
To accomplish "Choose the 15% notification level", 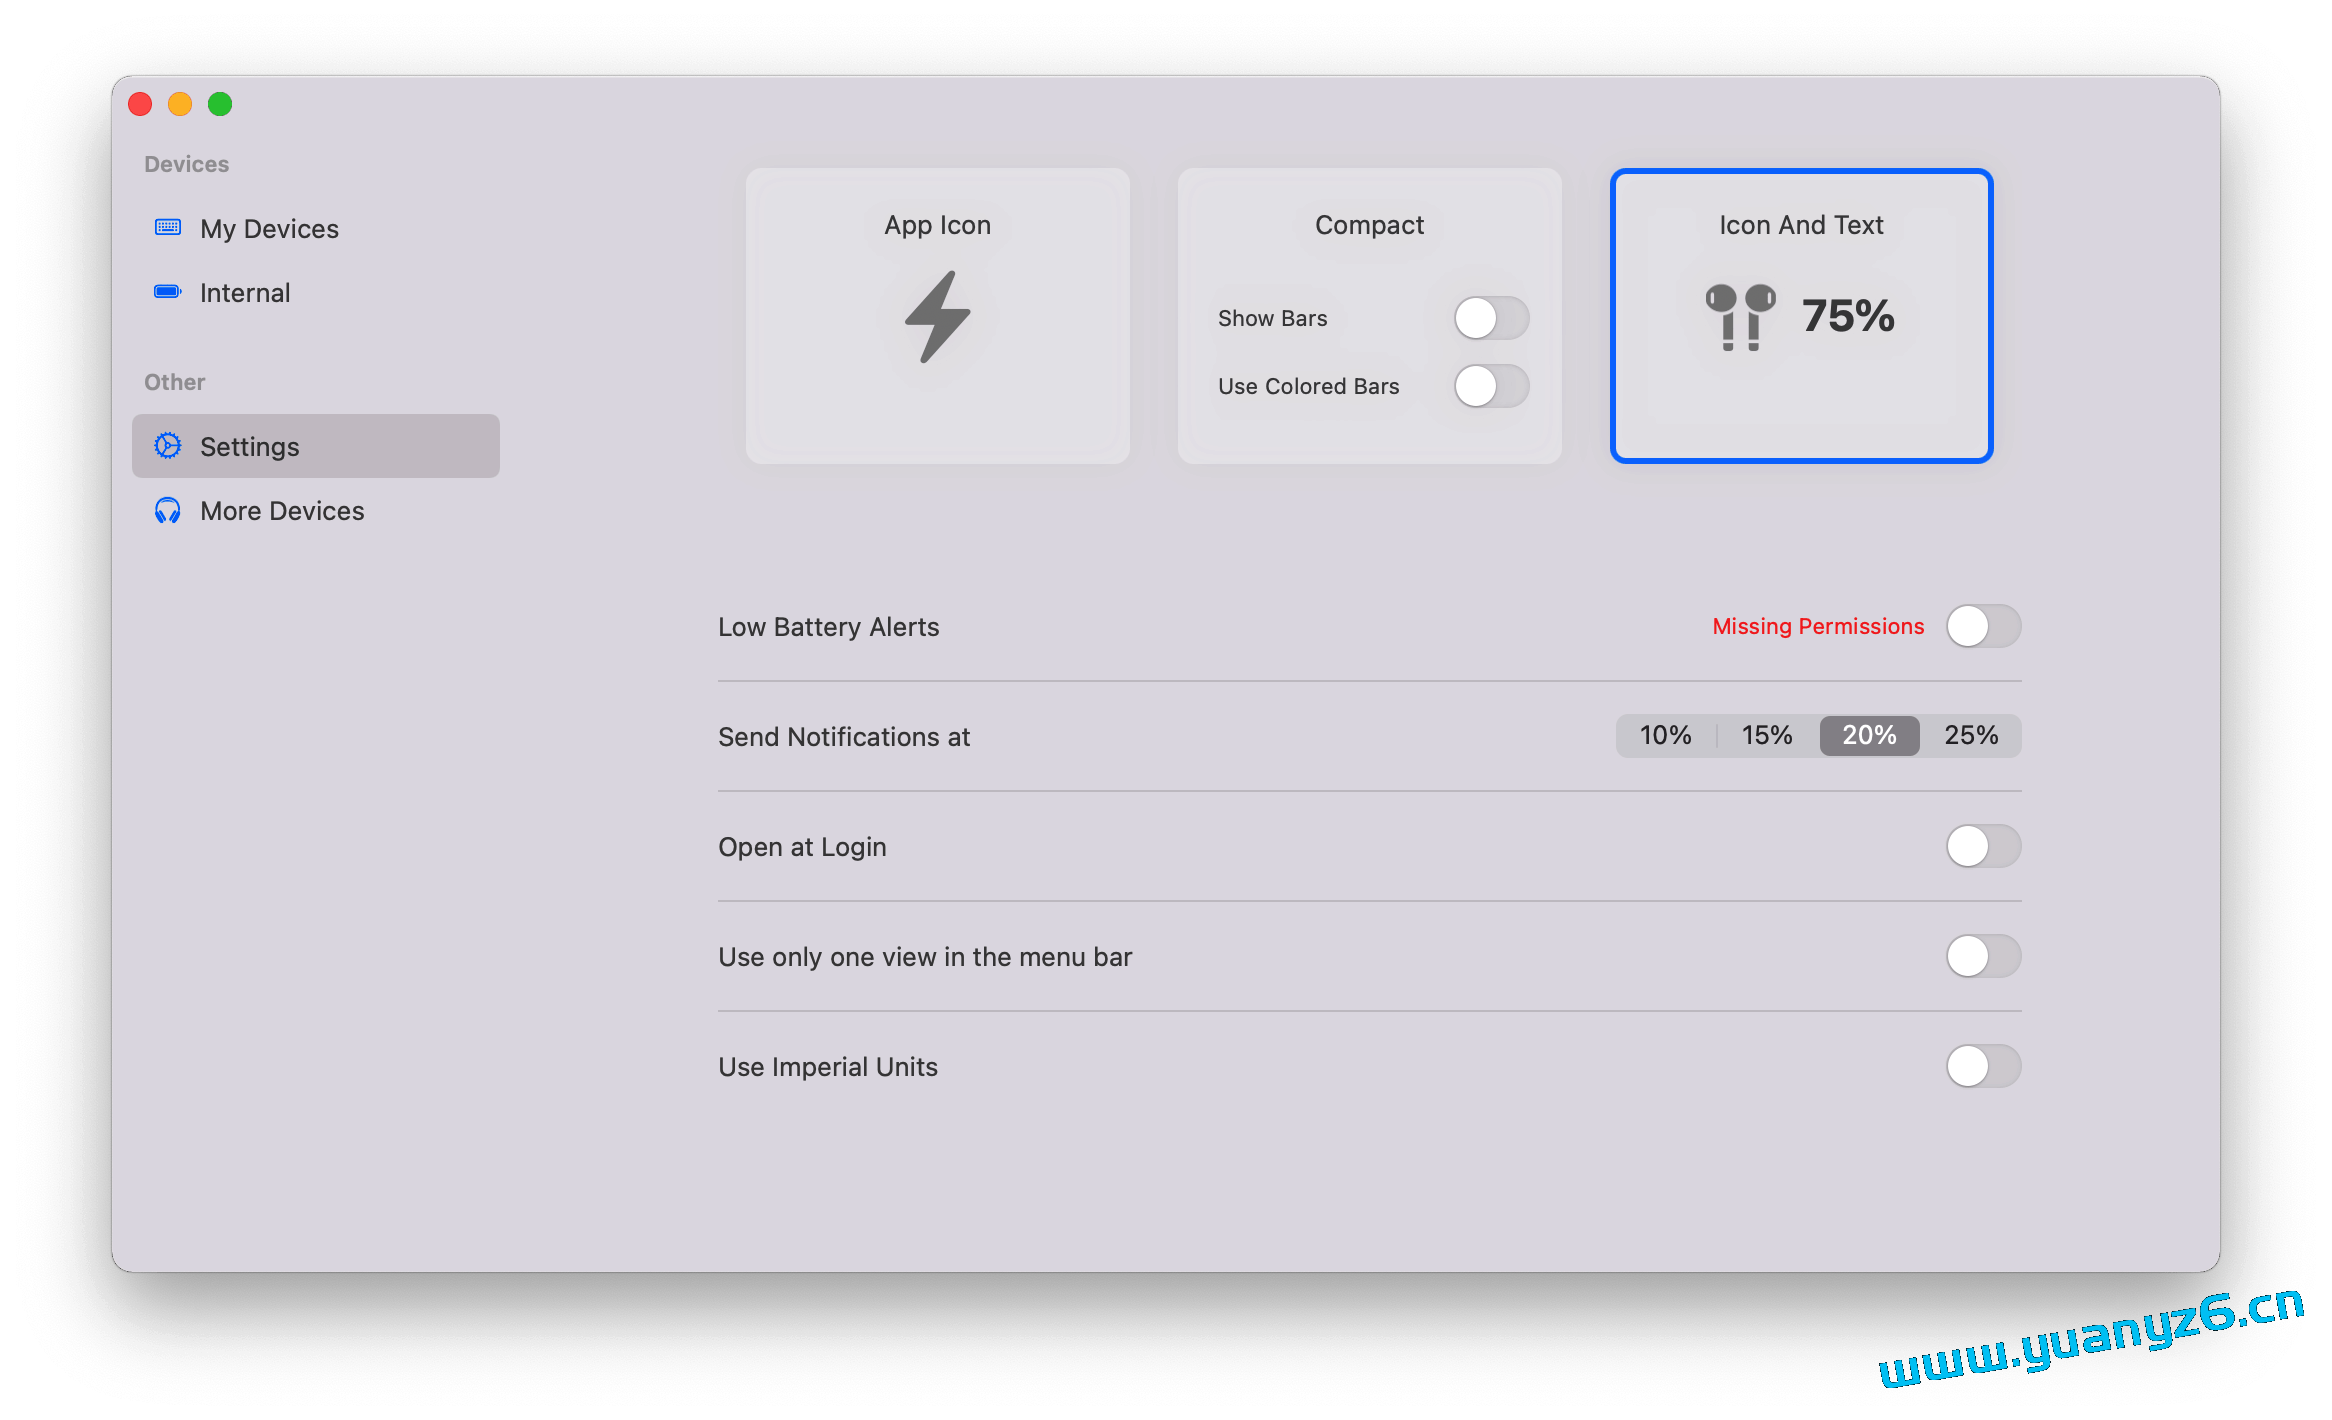I will click(x=1767, y=736).
